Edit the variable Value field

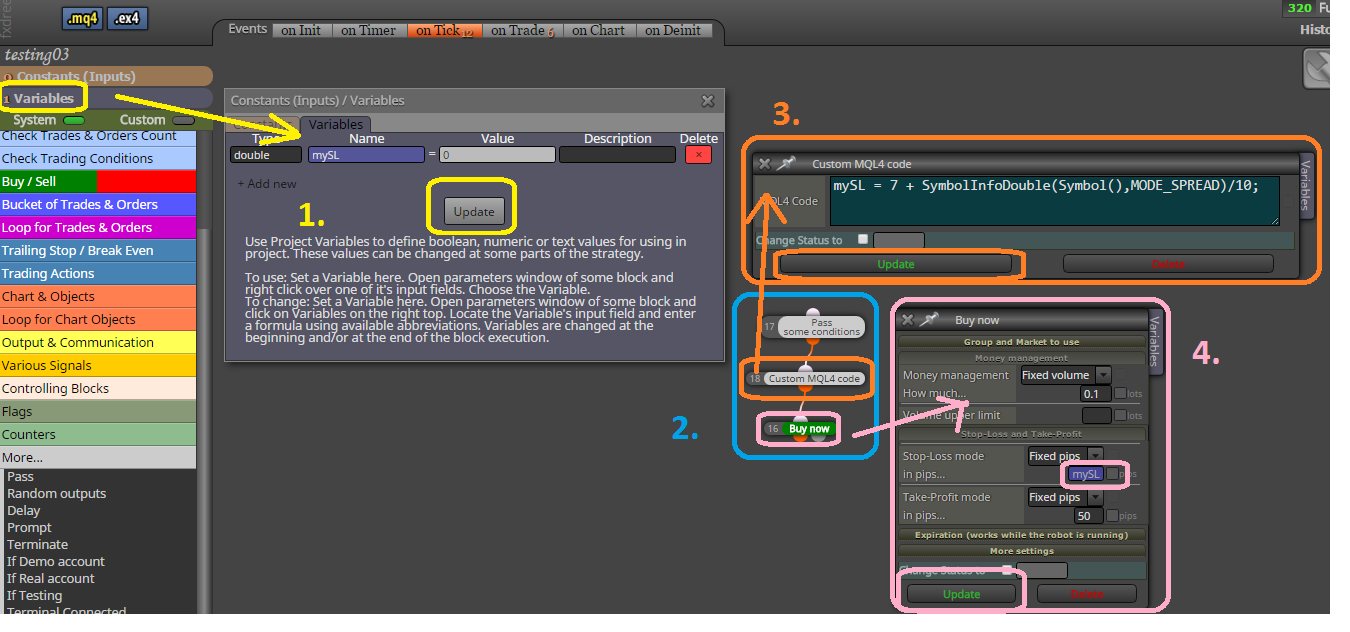497,155
